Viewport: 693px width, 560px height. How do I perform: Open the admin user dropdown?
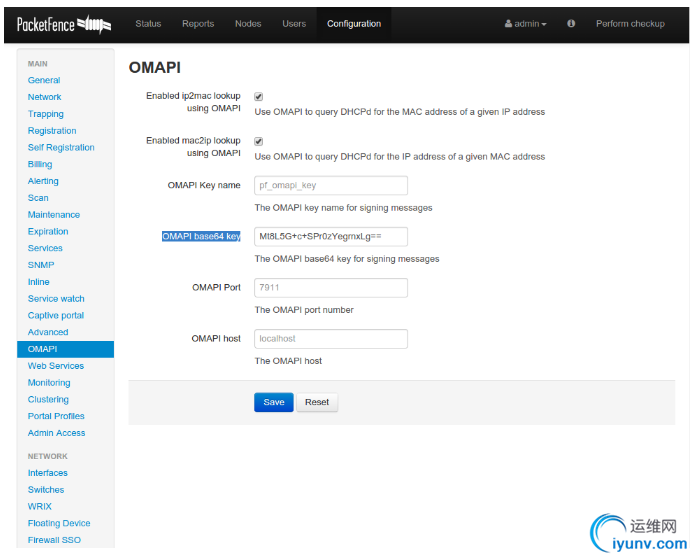tap(525, 24)
